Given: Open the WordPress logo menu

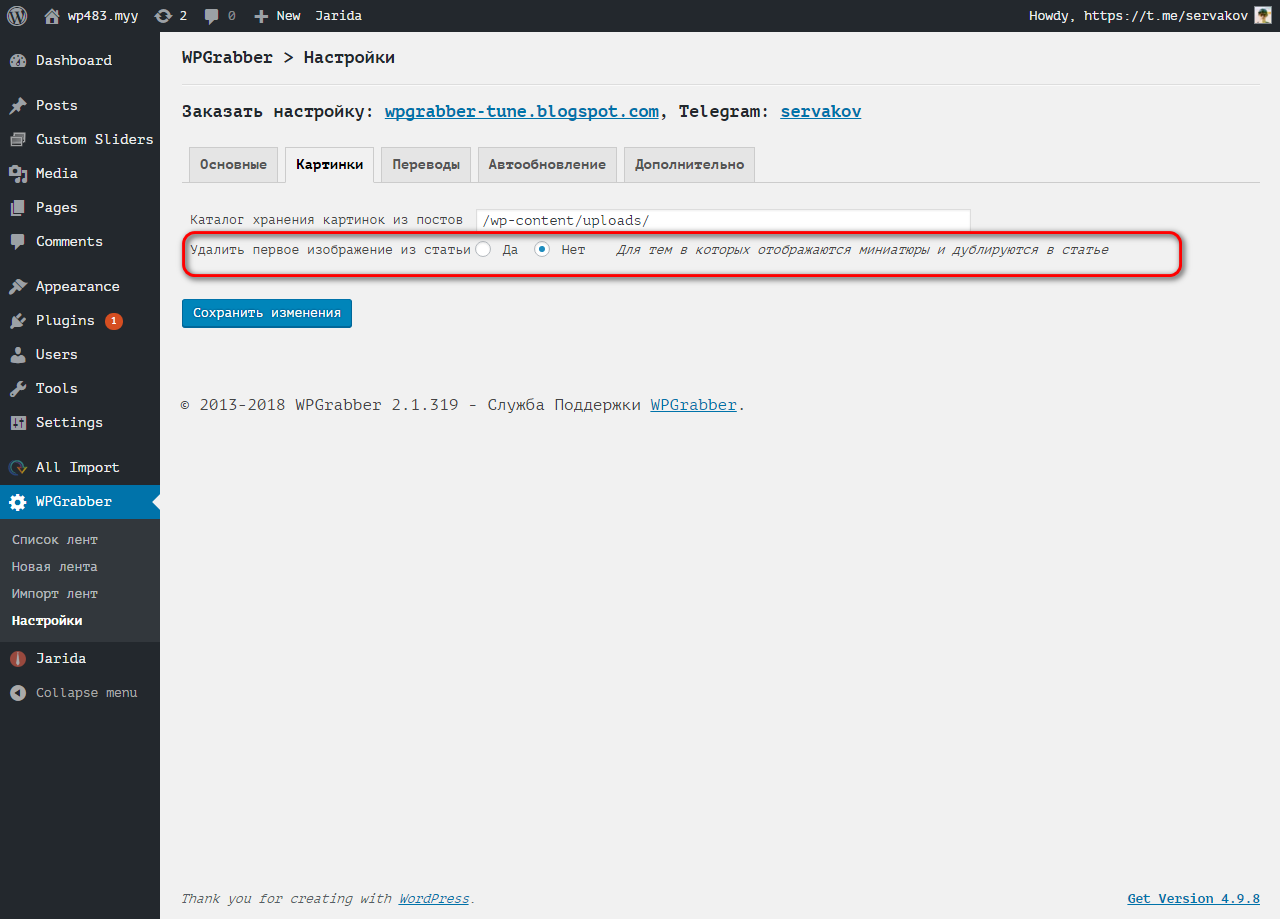Looking at the screenshot, I should pyautogui.click(x=17, y=16).
